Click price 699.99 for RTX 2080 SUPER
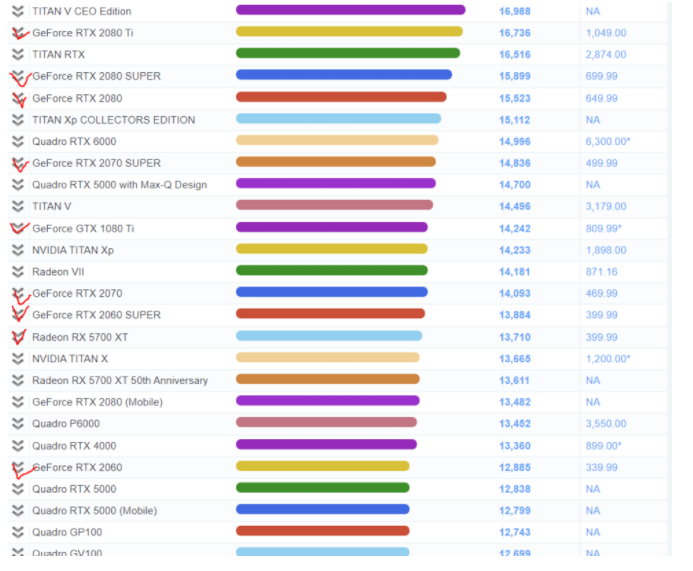 tap(602, 76)
